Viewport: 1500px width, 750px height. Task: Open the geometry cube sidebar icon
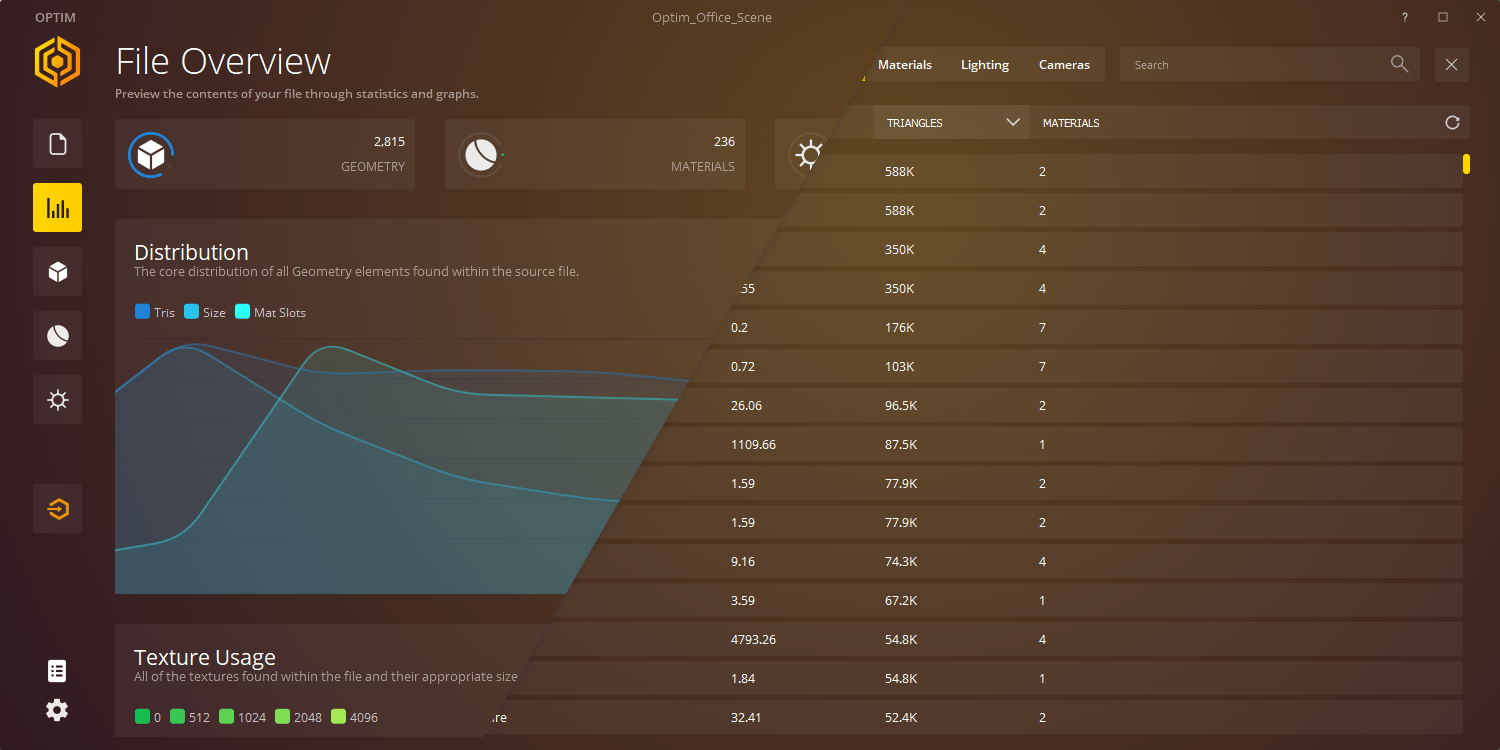pos(57,271)
